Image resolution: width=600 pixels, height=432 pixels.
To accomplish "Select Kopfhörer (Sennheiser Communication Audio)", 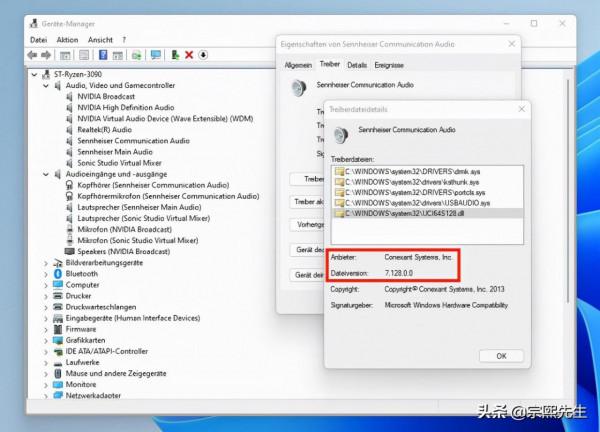I will coord(153,185).
